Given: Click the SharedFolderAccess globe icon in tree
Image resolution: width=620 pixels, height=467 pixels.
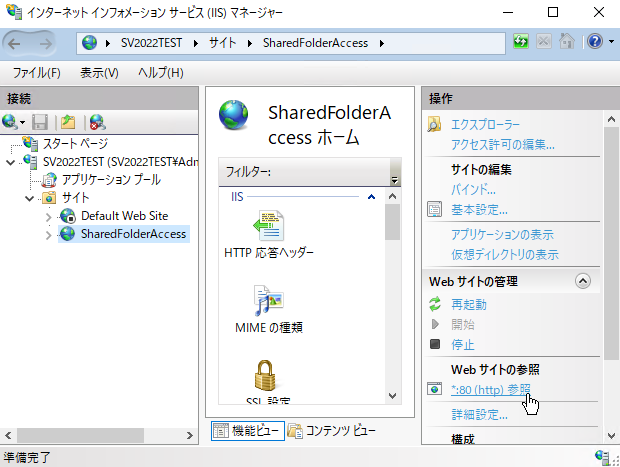Looking at the screenshot, I should [x=68, y=234].
